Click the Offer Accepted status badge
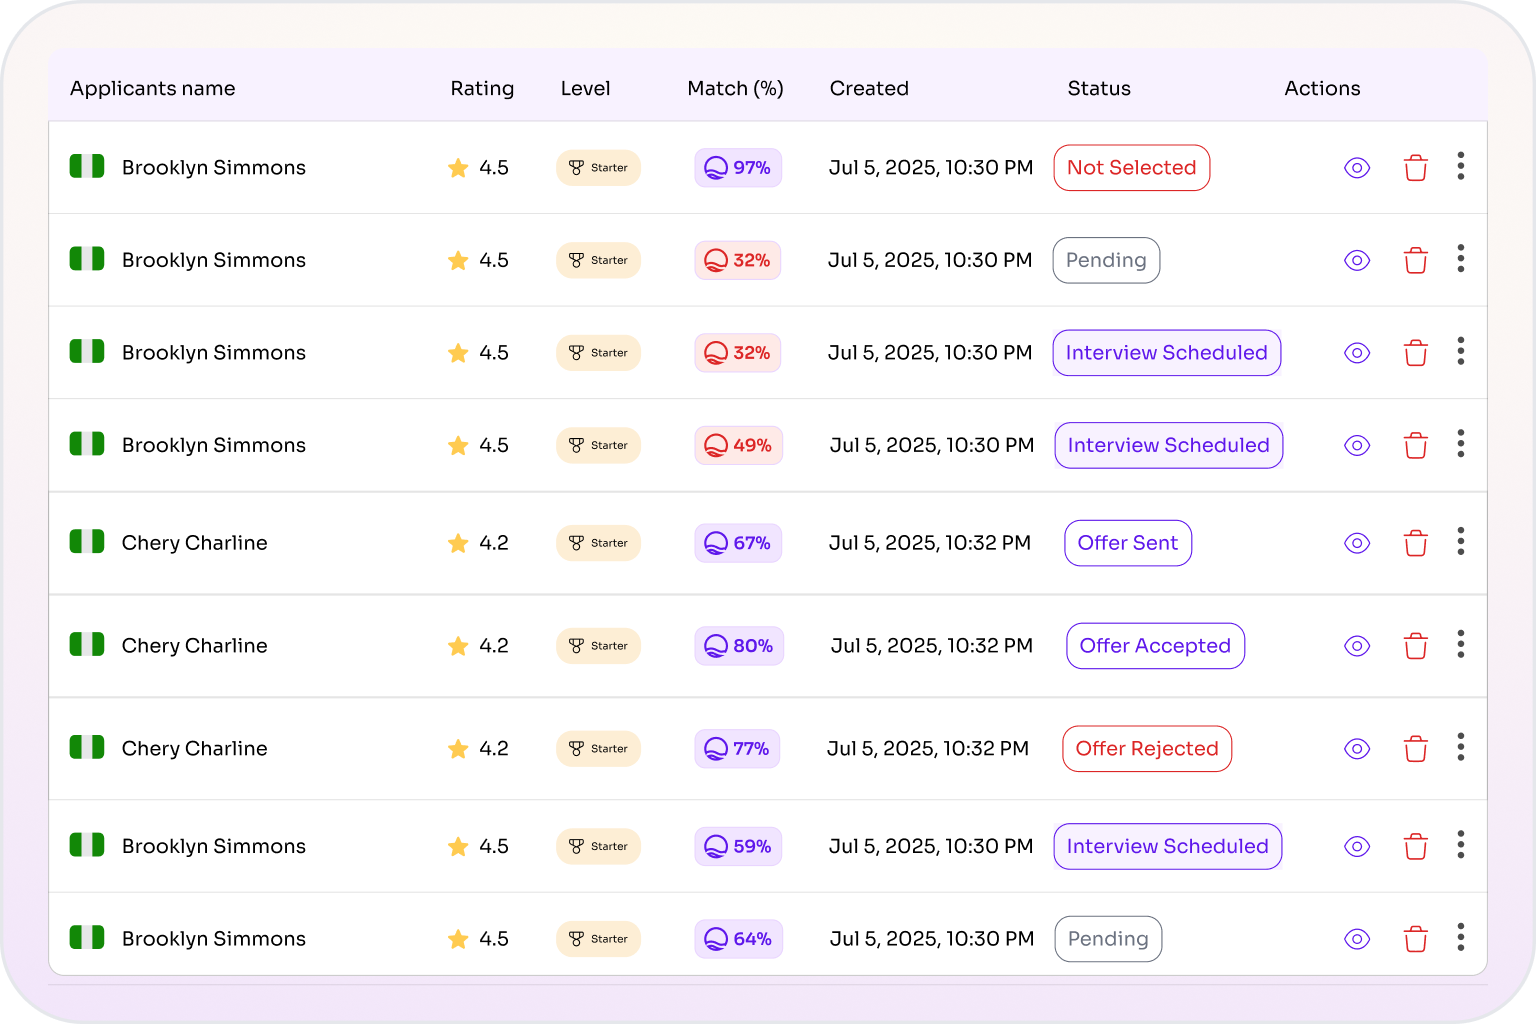 pyautogui.click(x=1155, y=646)
